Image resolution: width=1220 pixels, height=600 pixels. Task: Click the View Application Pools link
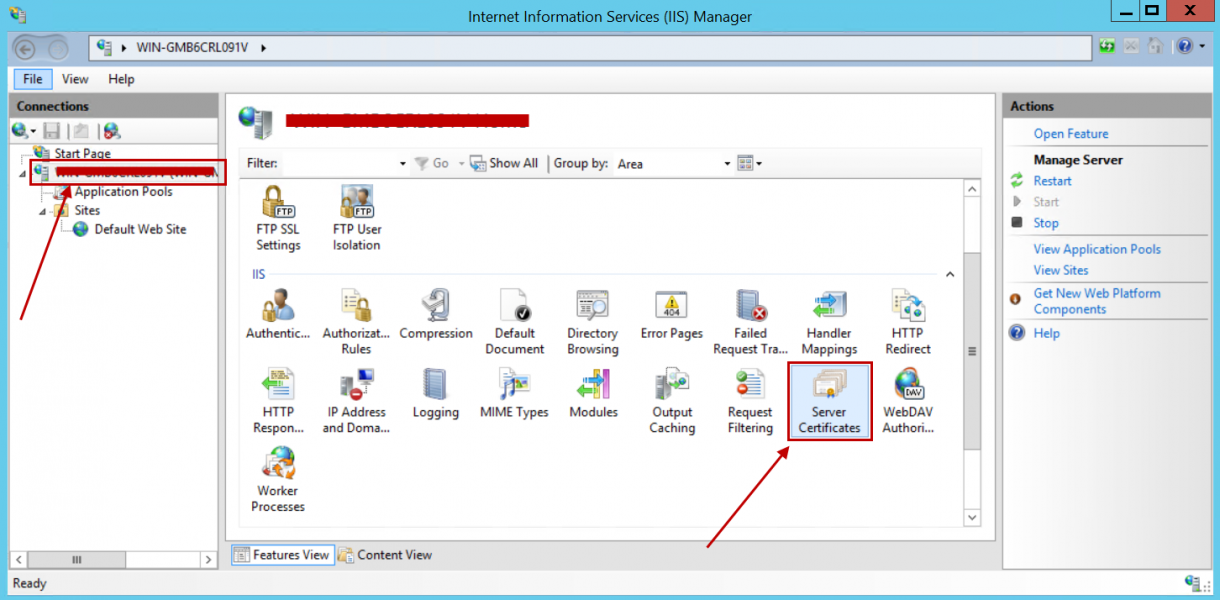pos(1097,249)
